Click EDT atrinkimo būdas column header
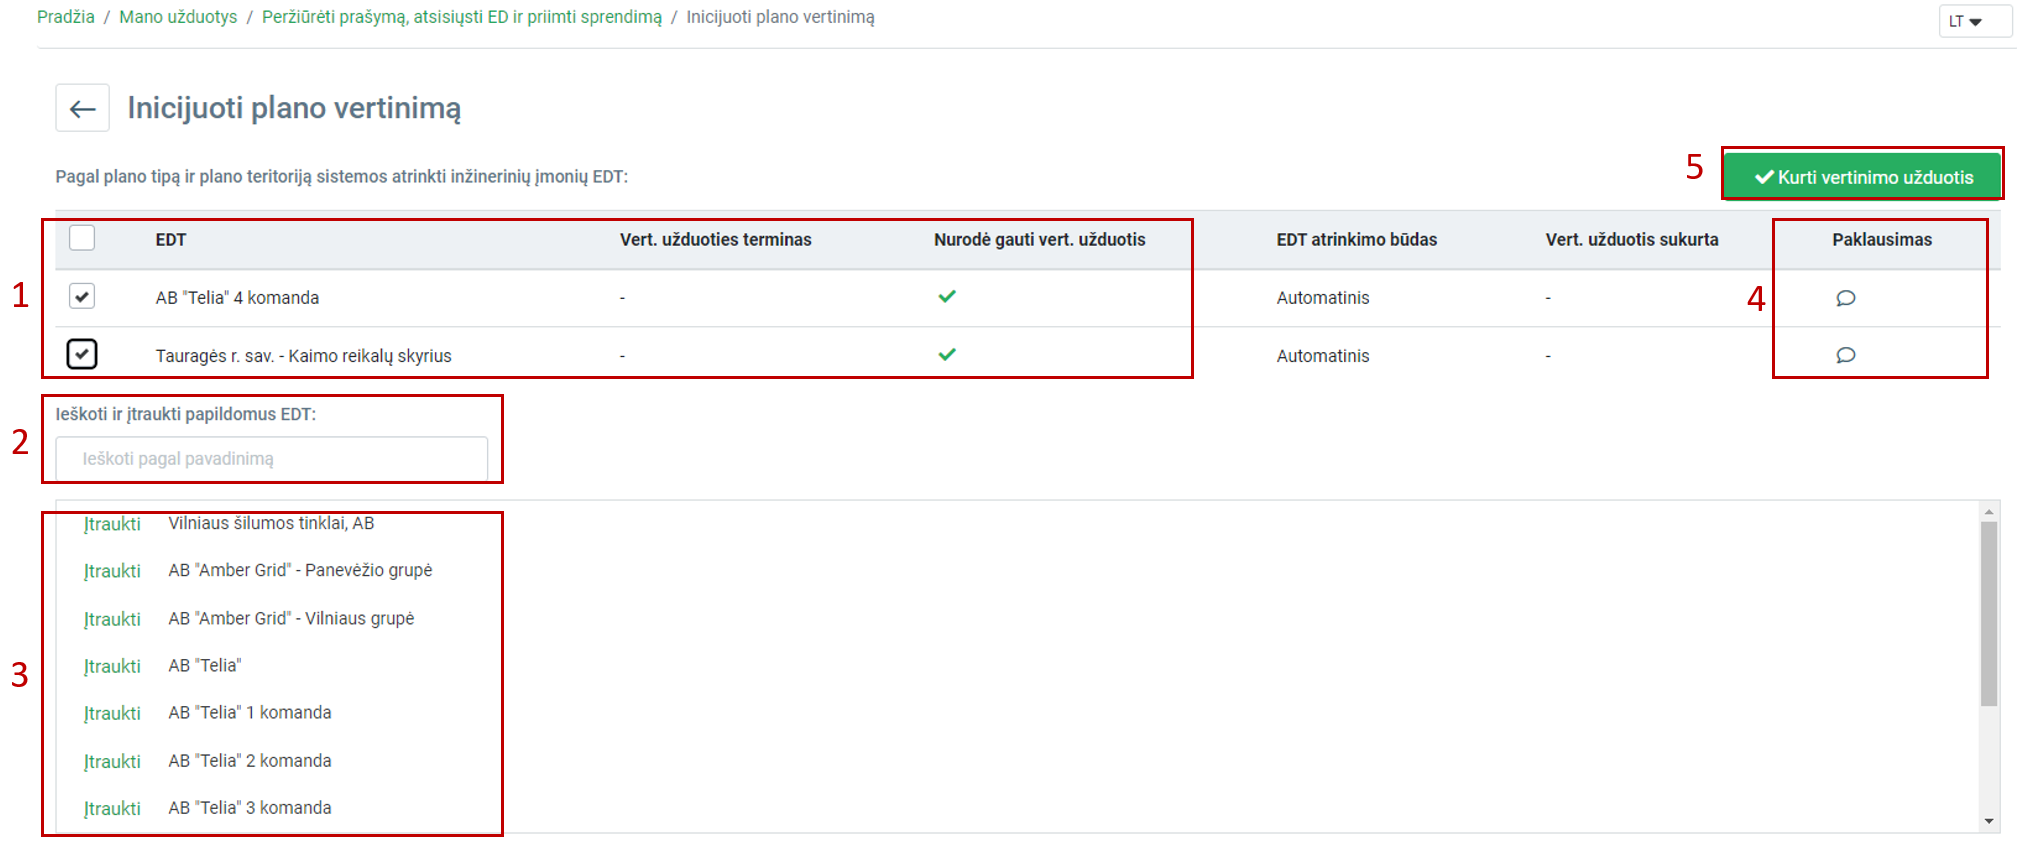2017x843 pixels. pyautogui.click(x=1356, y=239)
